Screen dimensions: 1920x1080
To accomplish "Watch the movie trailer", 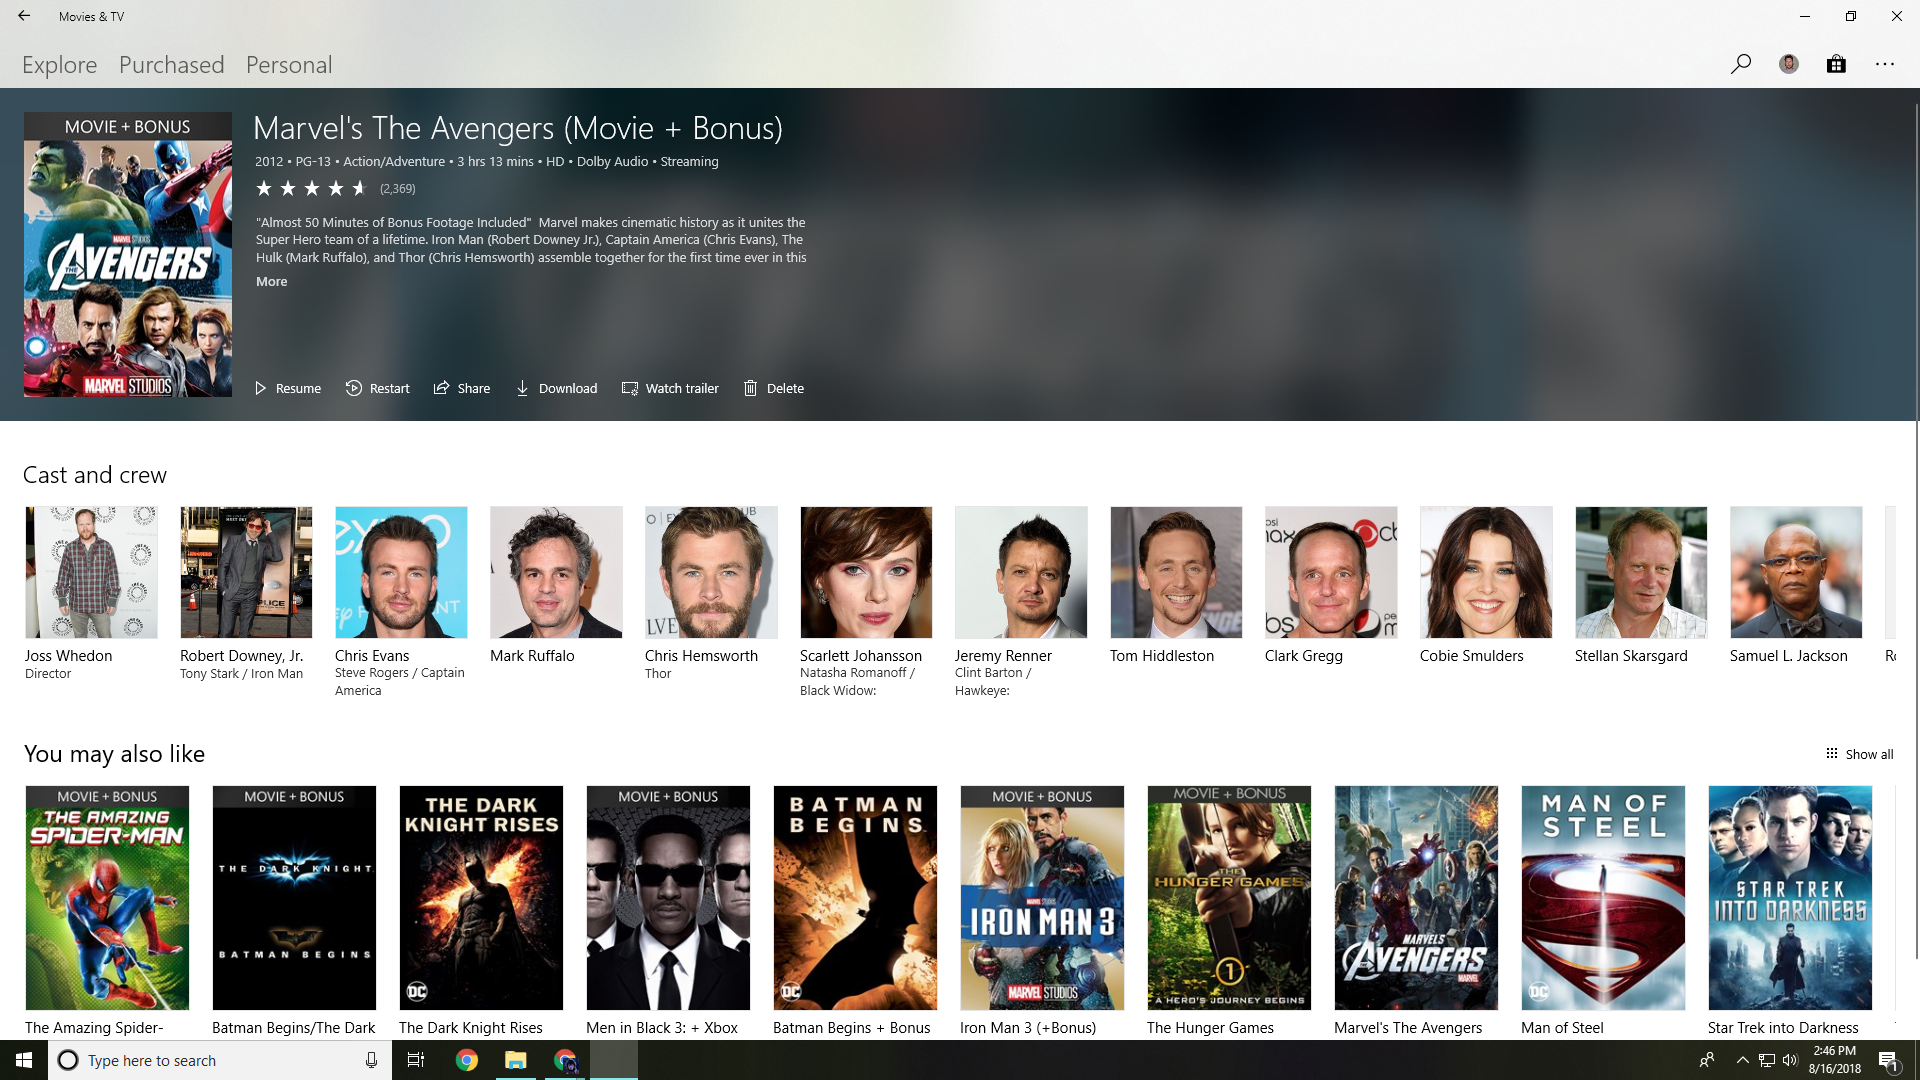I will 670,388.
